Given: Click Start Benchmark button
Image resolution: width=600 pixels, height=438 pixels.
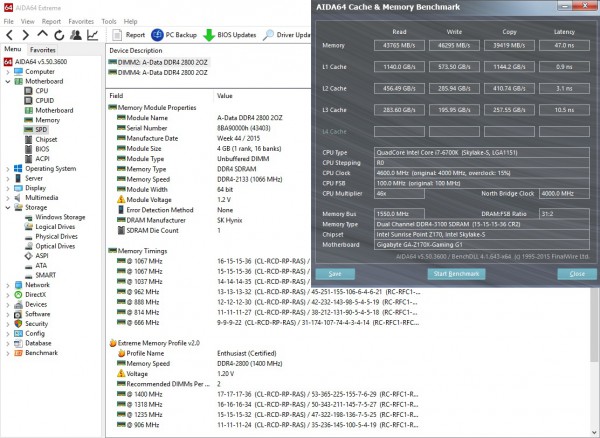Looking at the screenshot, I should click(456, 274).
